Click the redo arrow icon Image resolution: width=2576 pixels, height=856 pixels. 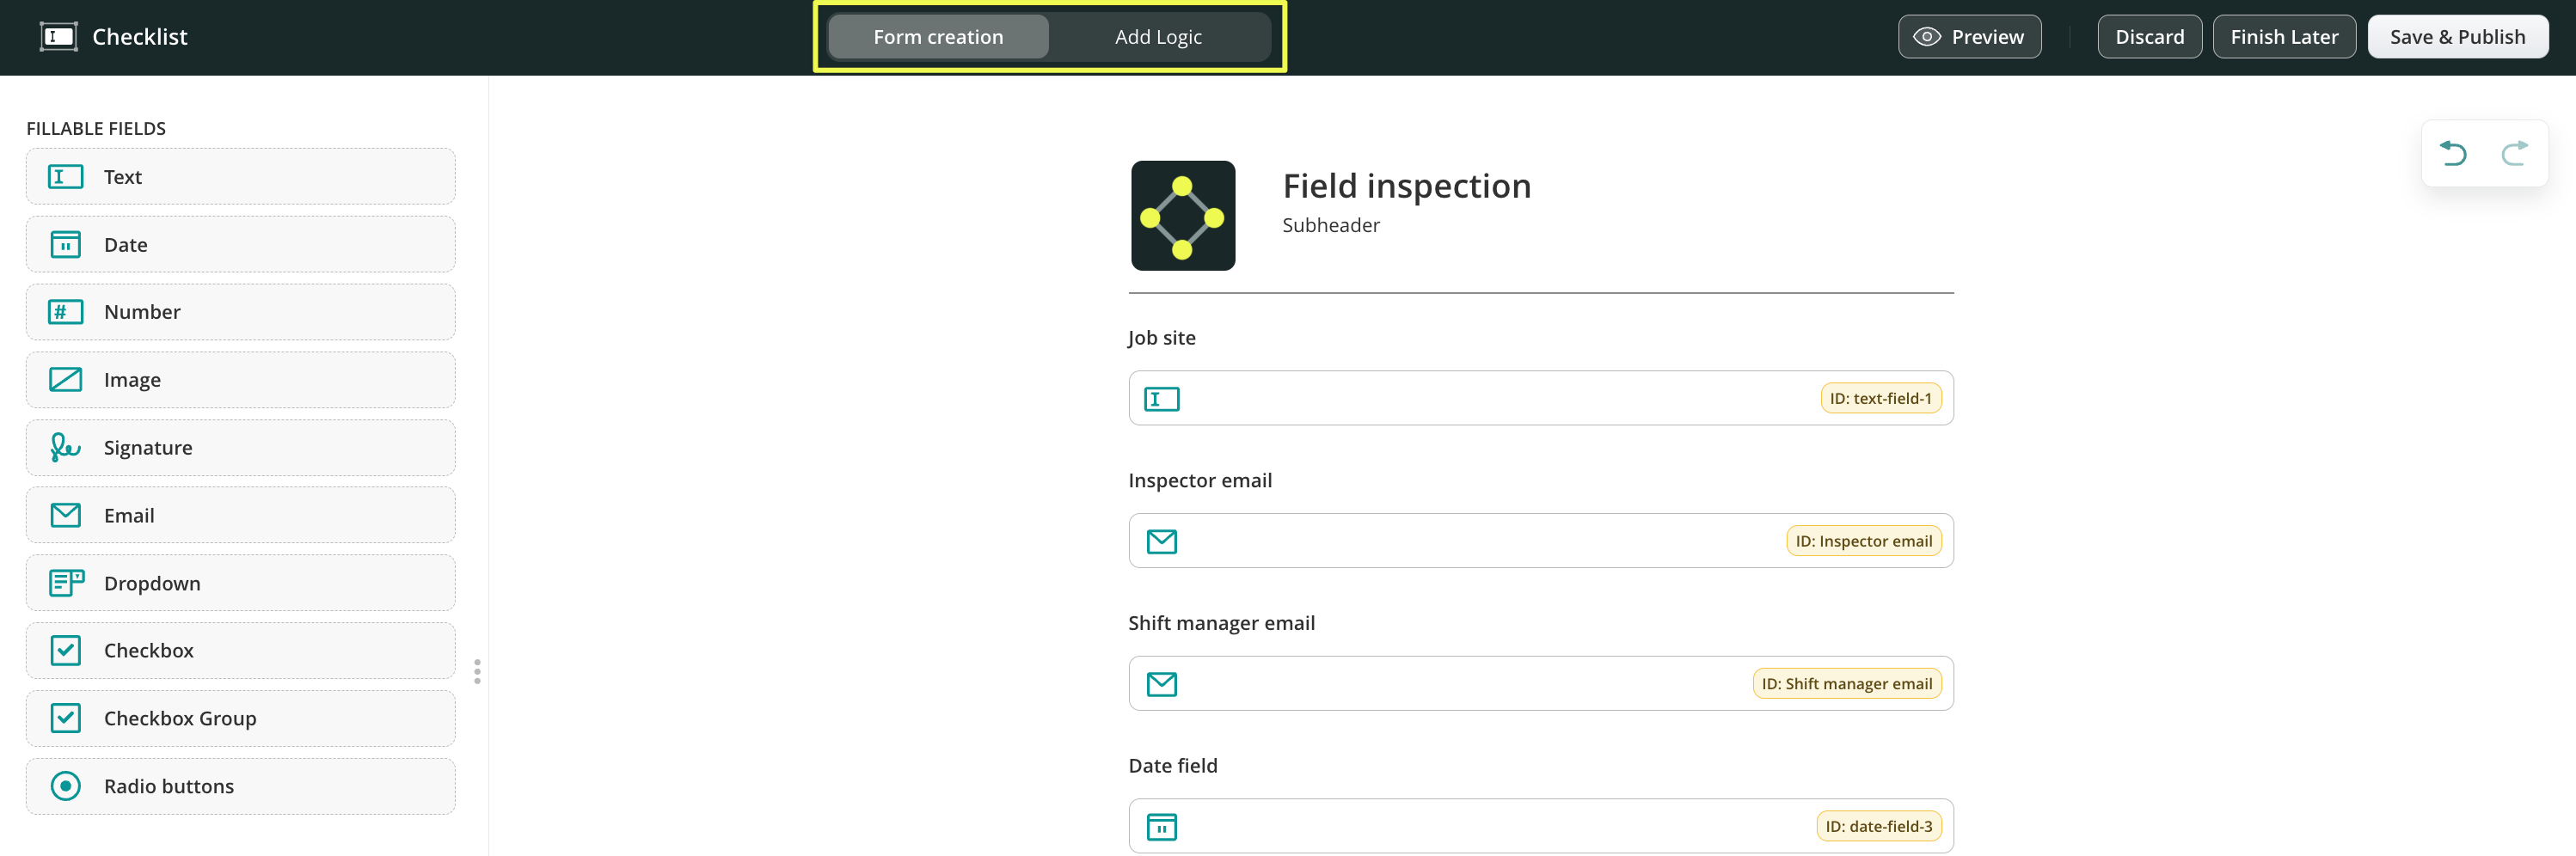pos(2514,153)
